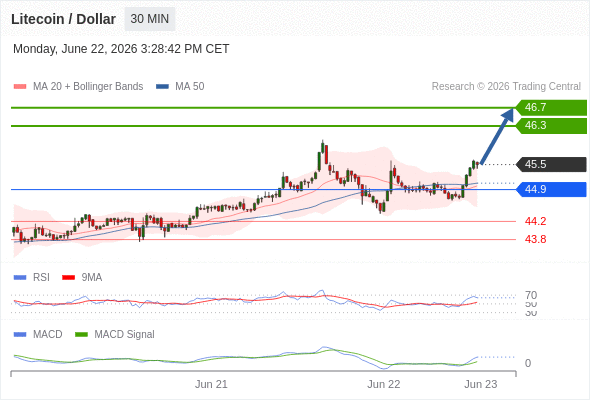Click the Jun 23 date axis label
Viewport: 590px width, 400px height.
coord(481,385)
